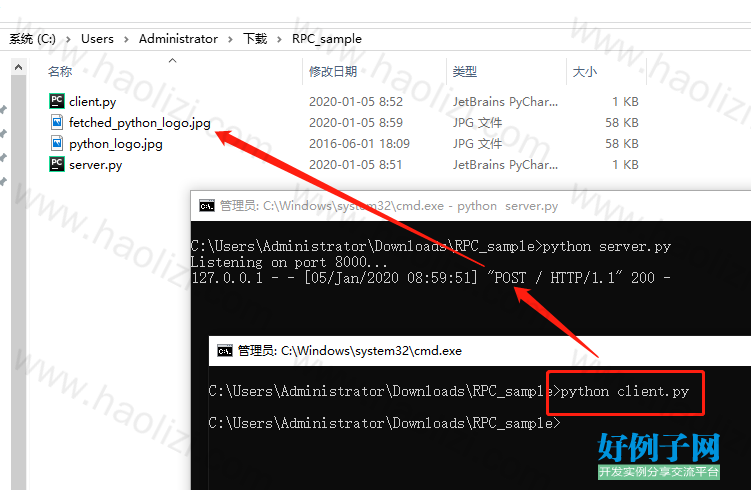Select the server.py PyCharm file icon
The image size is (751, 490).
click(57, 164)
